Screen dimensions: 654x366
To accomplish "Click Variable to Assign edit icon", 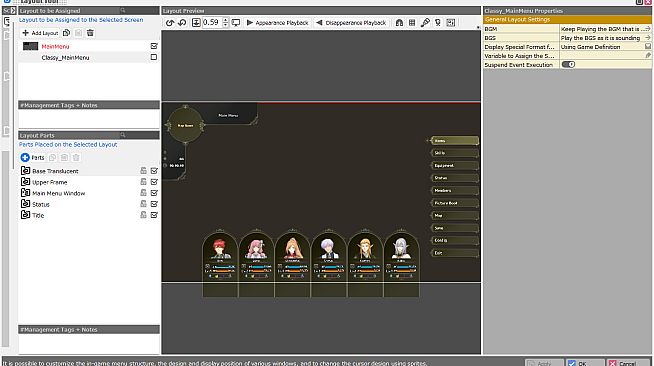I will pos(647,55).
